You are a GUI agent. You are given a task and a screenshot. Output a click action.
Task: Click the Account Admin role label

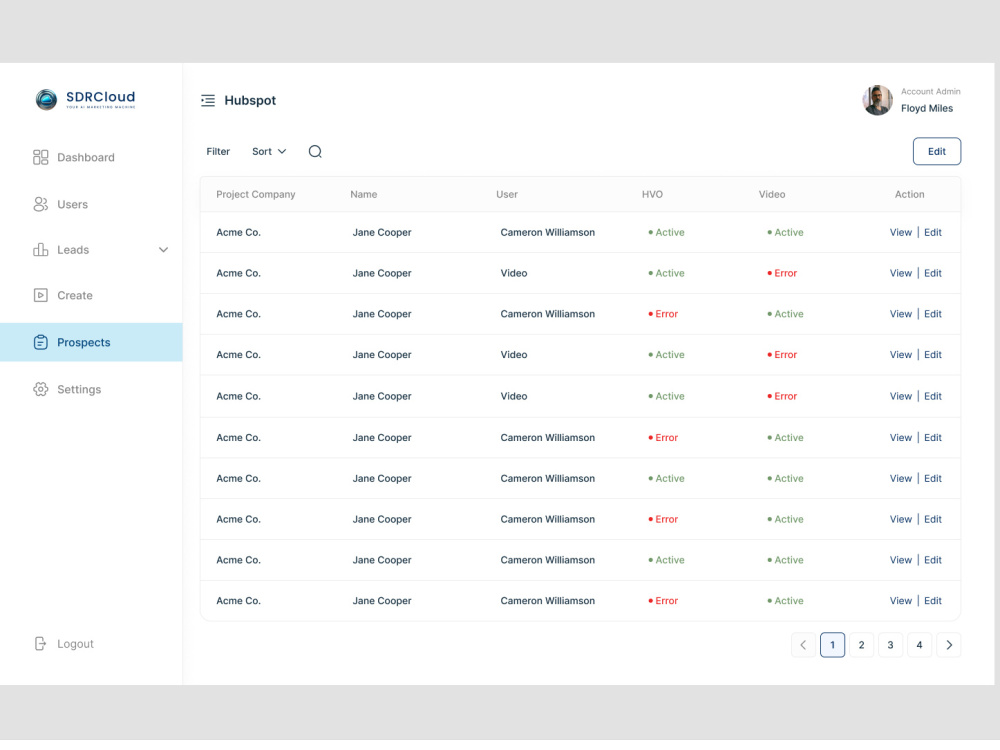coord(930,91)
